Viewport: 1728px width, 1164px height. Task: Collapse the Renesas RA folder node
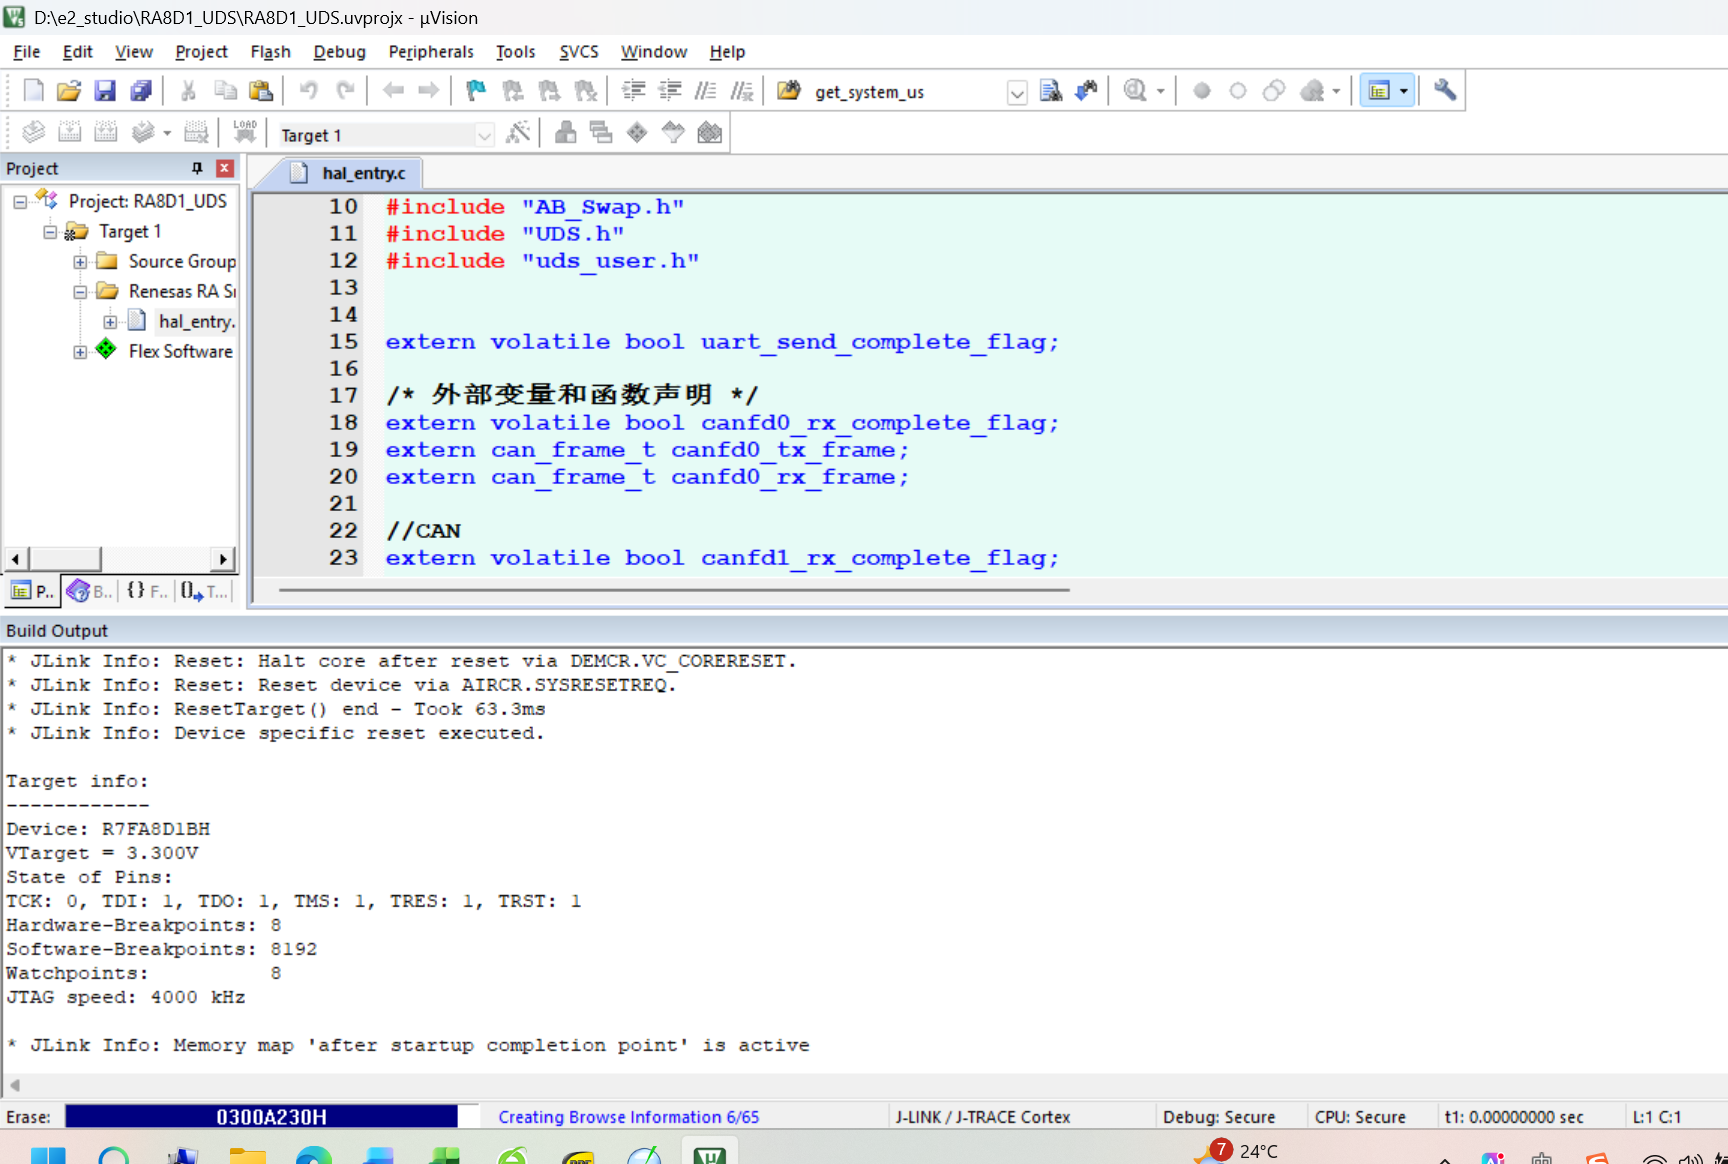[x=80, y=292]
